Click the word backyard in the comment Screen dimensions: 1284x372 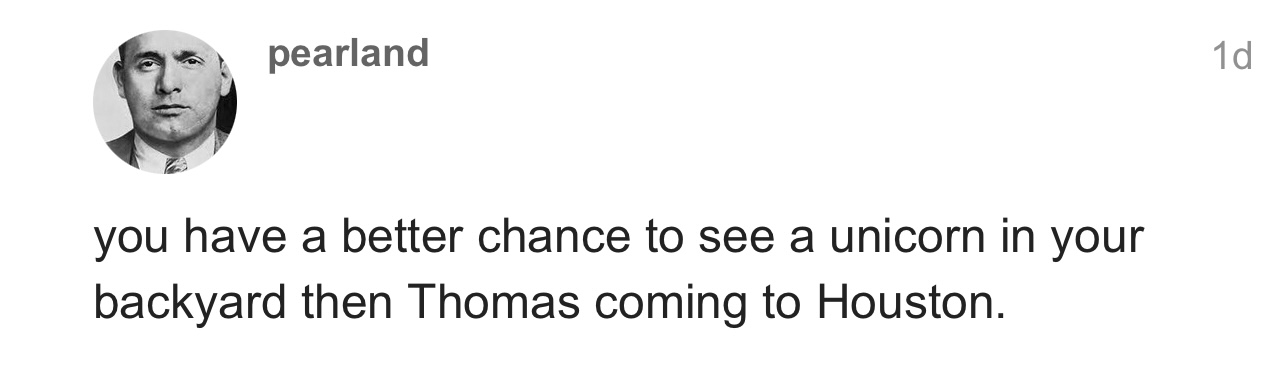click(190, 303)
